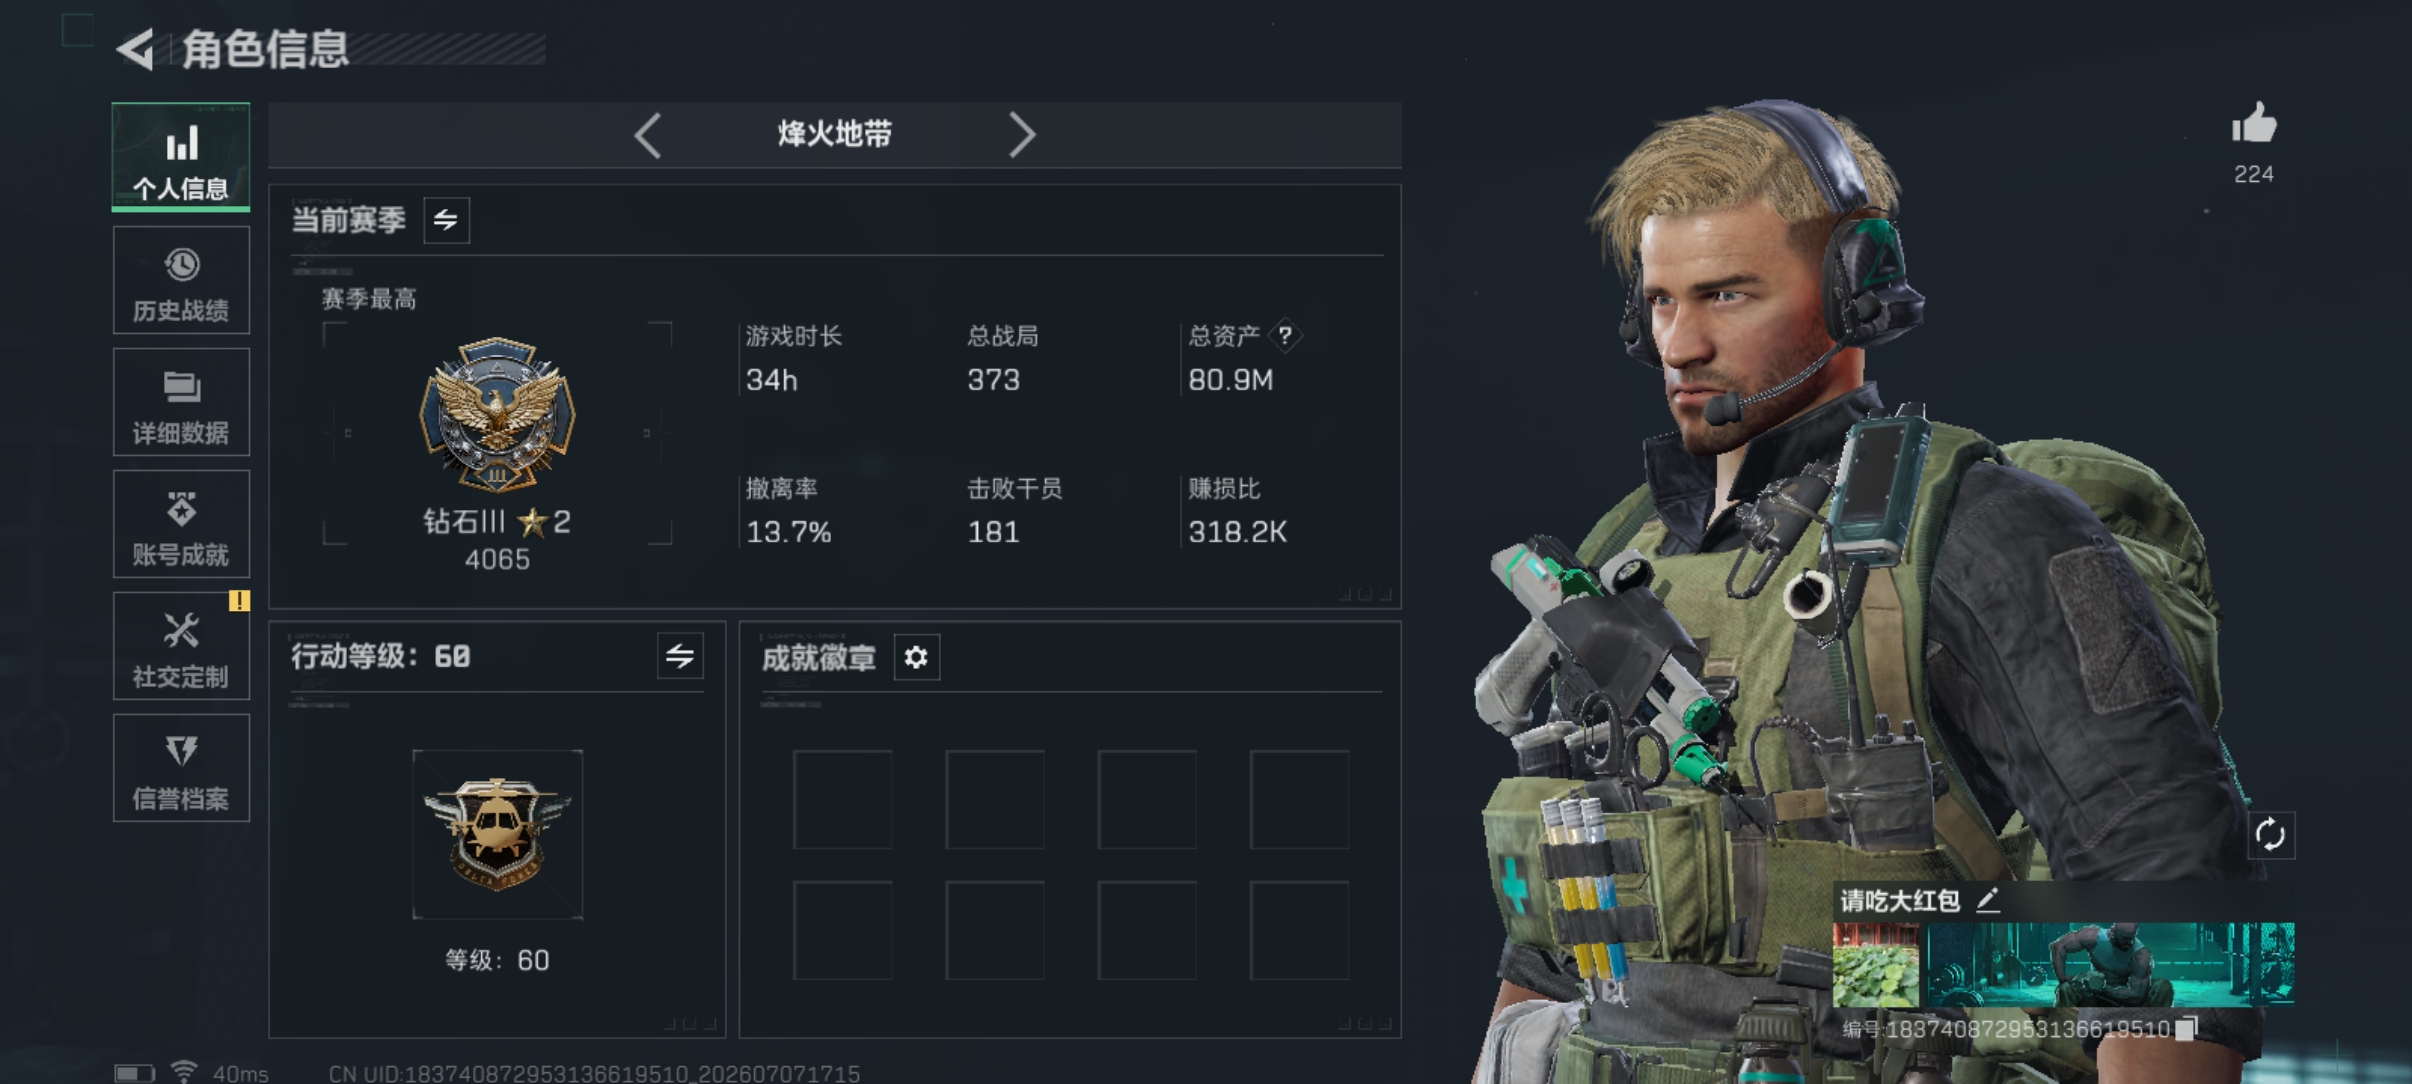Switch to next game mode with right chevron
Viewport: 2412px width, 1084px height.
1021,135
